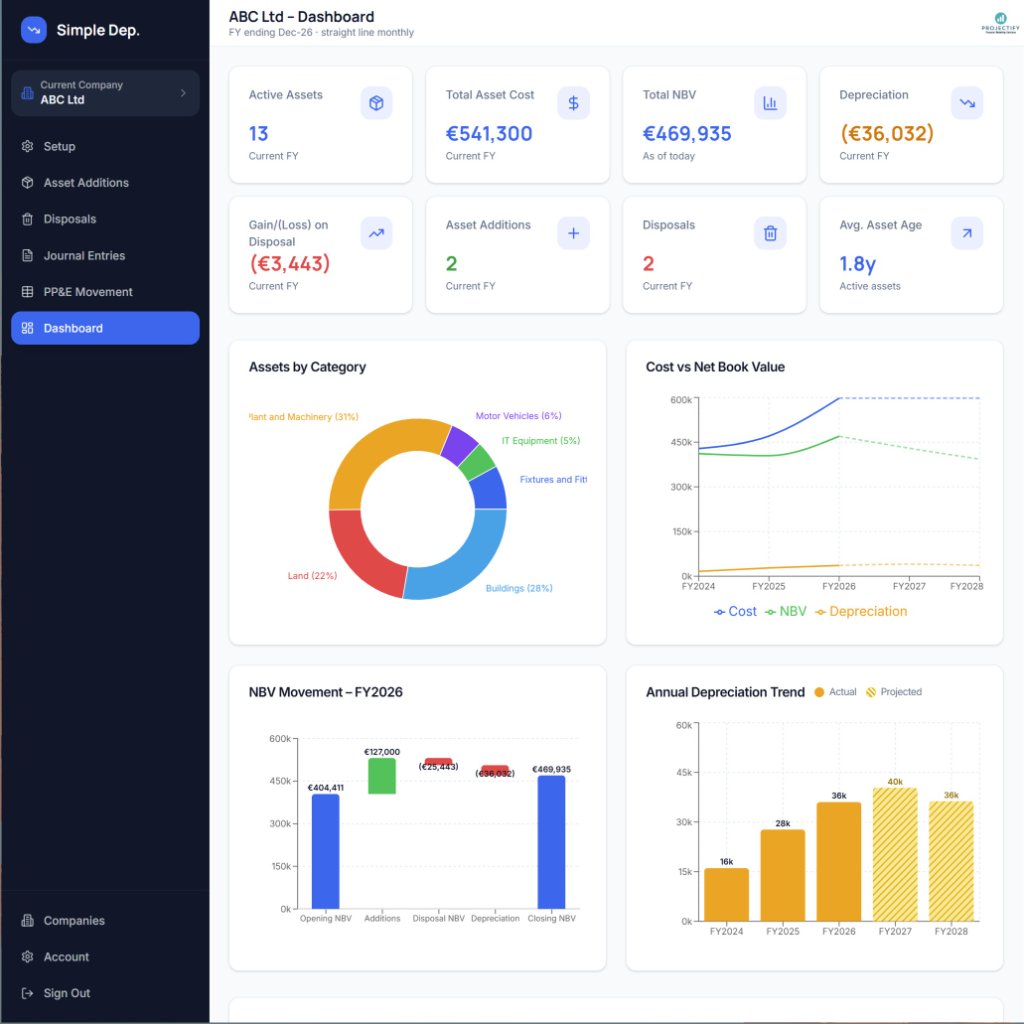Click the green IT Equipment donut slice
Image resolution: width=1024 pixels, height=1024 pixels.
point(477,462)
